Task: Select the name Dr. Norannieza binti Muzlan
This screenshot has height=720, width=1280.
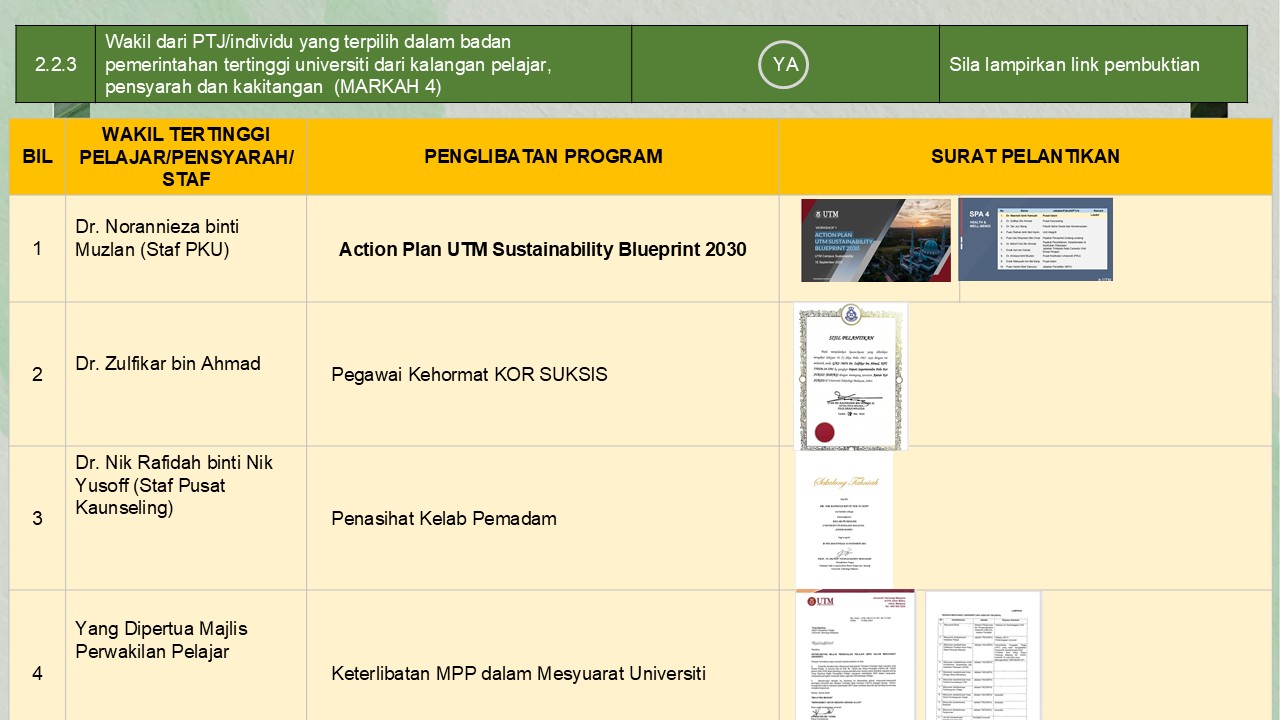Action: click(x=157, y=238)
